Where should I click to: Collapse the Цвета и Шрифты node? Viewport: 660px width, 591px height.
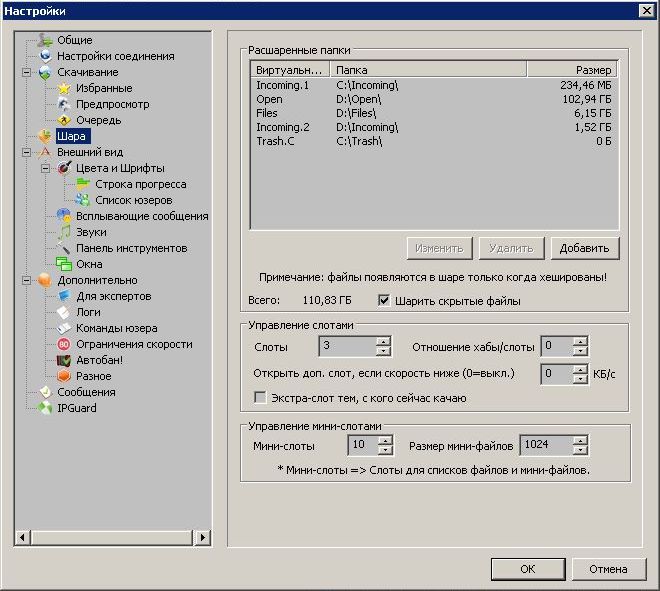coord(45,168)
